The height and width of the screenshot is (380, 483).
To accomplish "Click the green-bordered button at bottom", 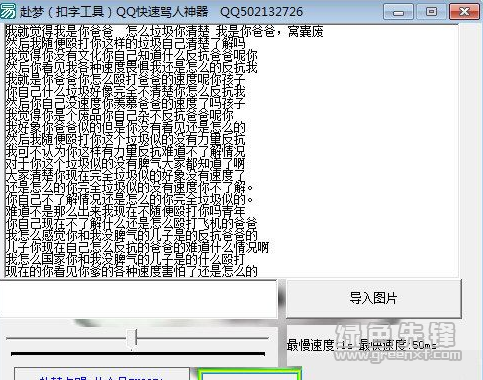I will click(x=250, y=374).
